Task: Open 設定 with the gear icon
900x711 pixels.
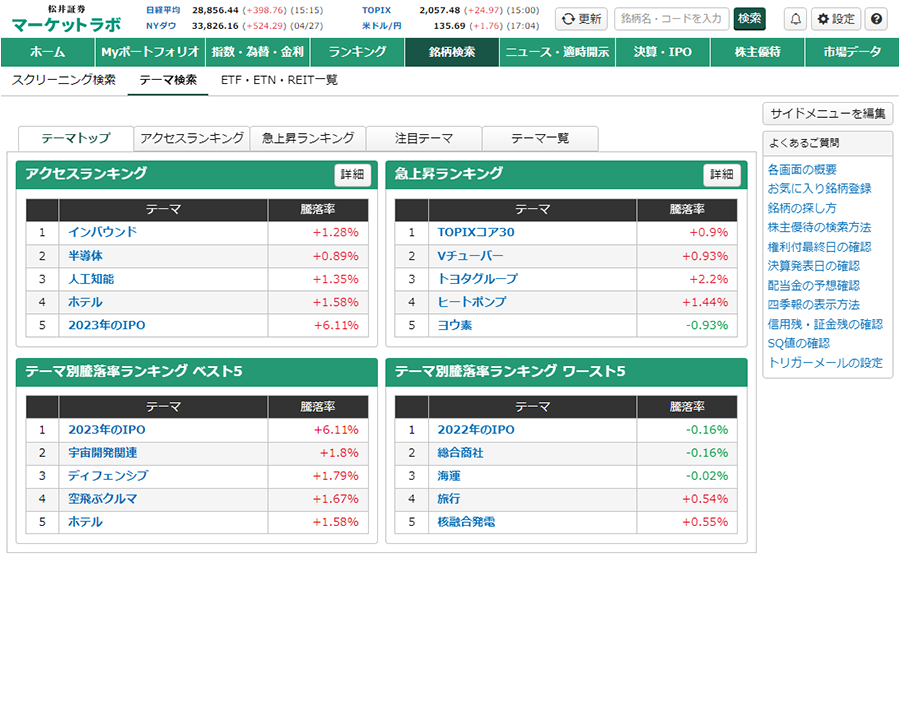Action: coord(835,18)
